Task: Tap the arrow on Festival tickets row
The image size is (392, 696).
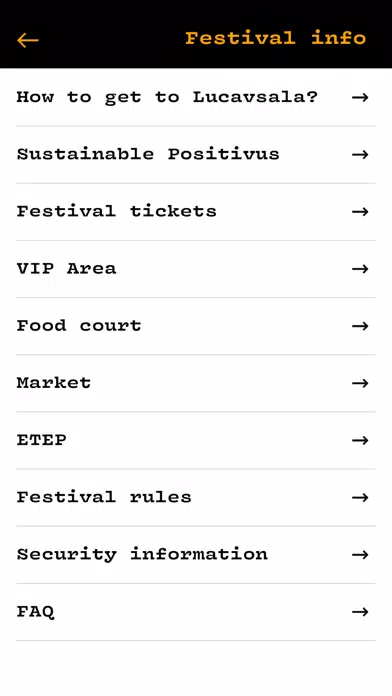Action: tap(360, 211)
